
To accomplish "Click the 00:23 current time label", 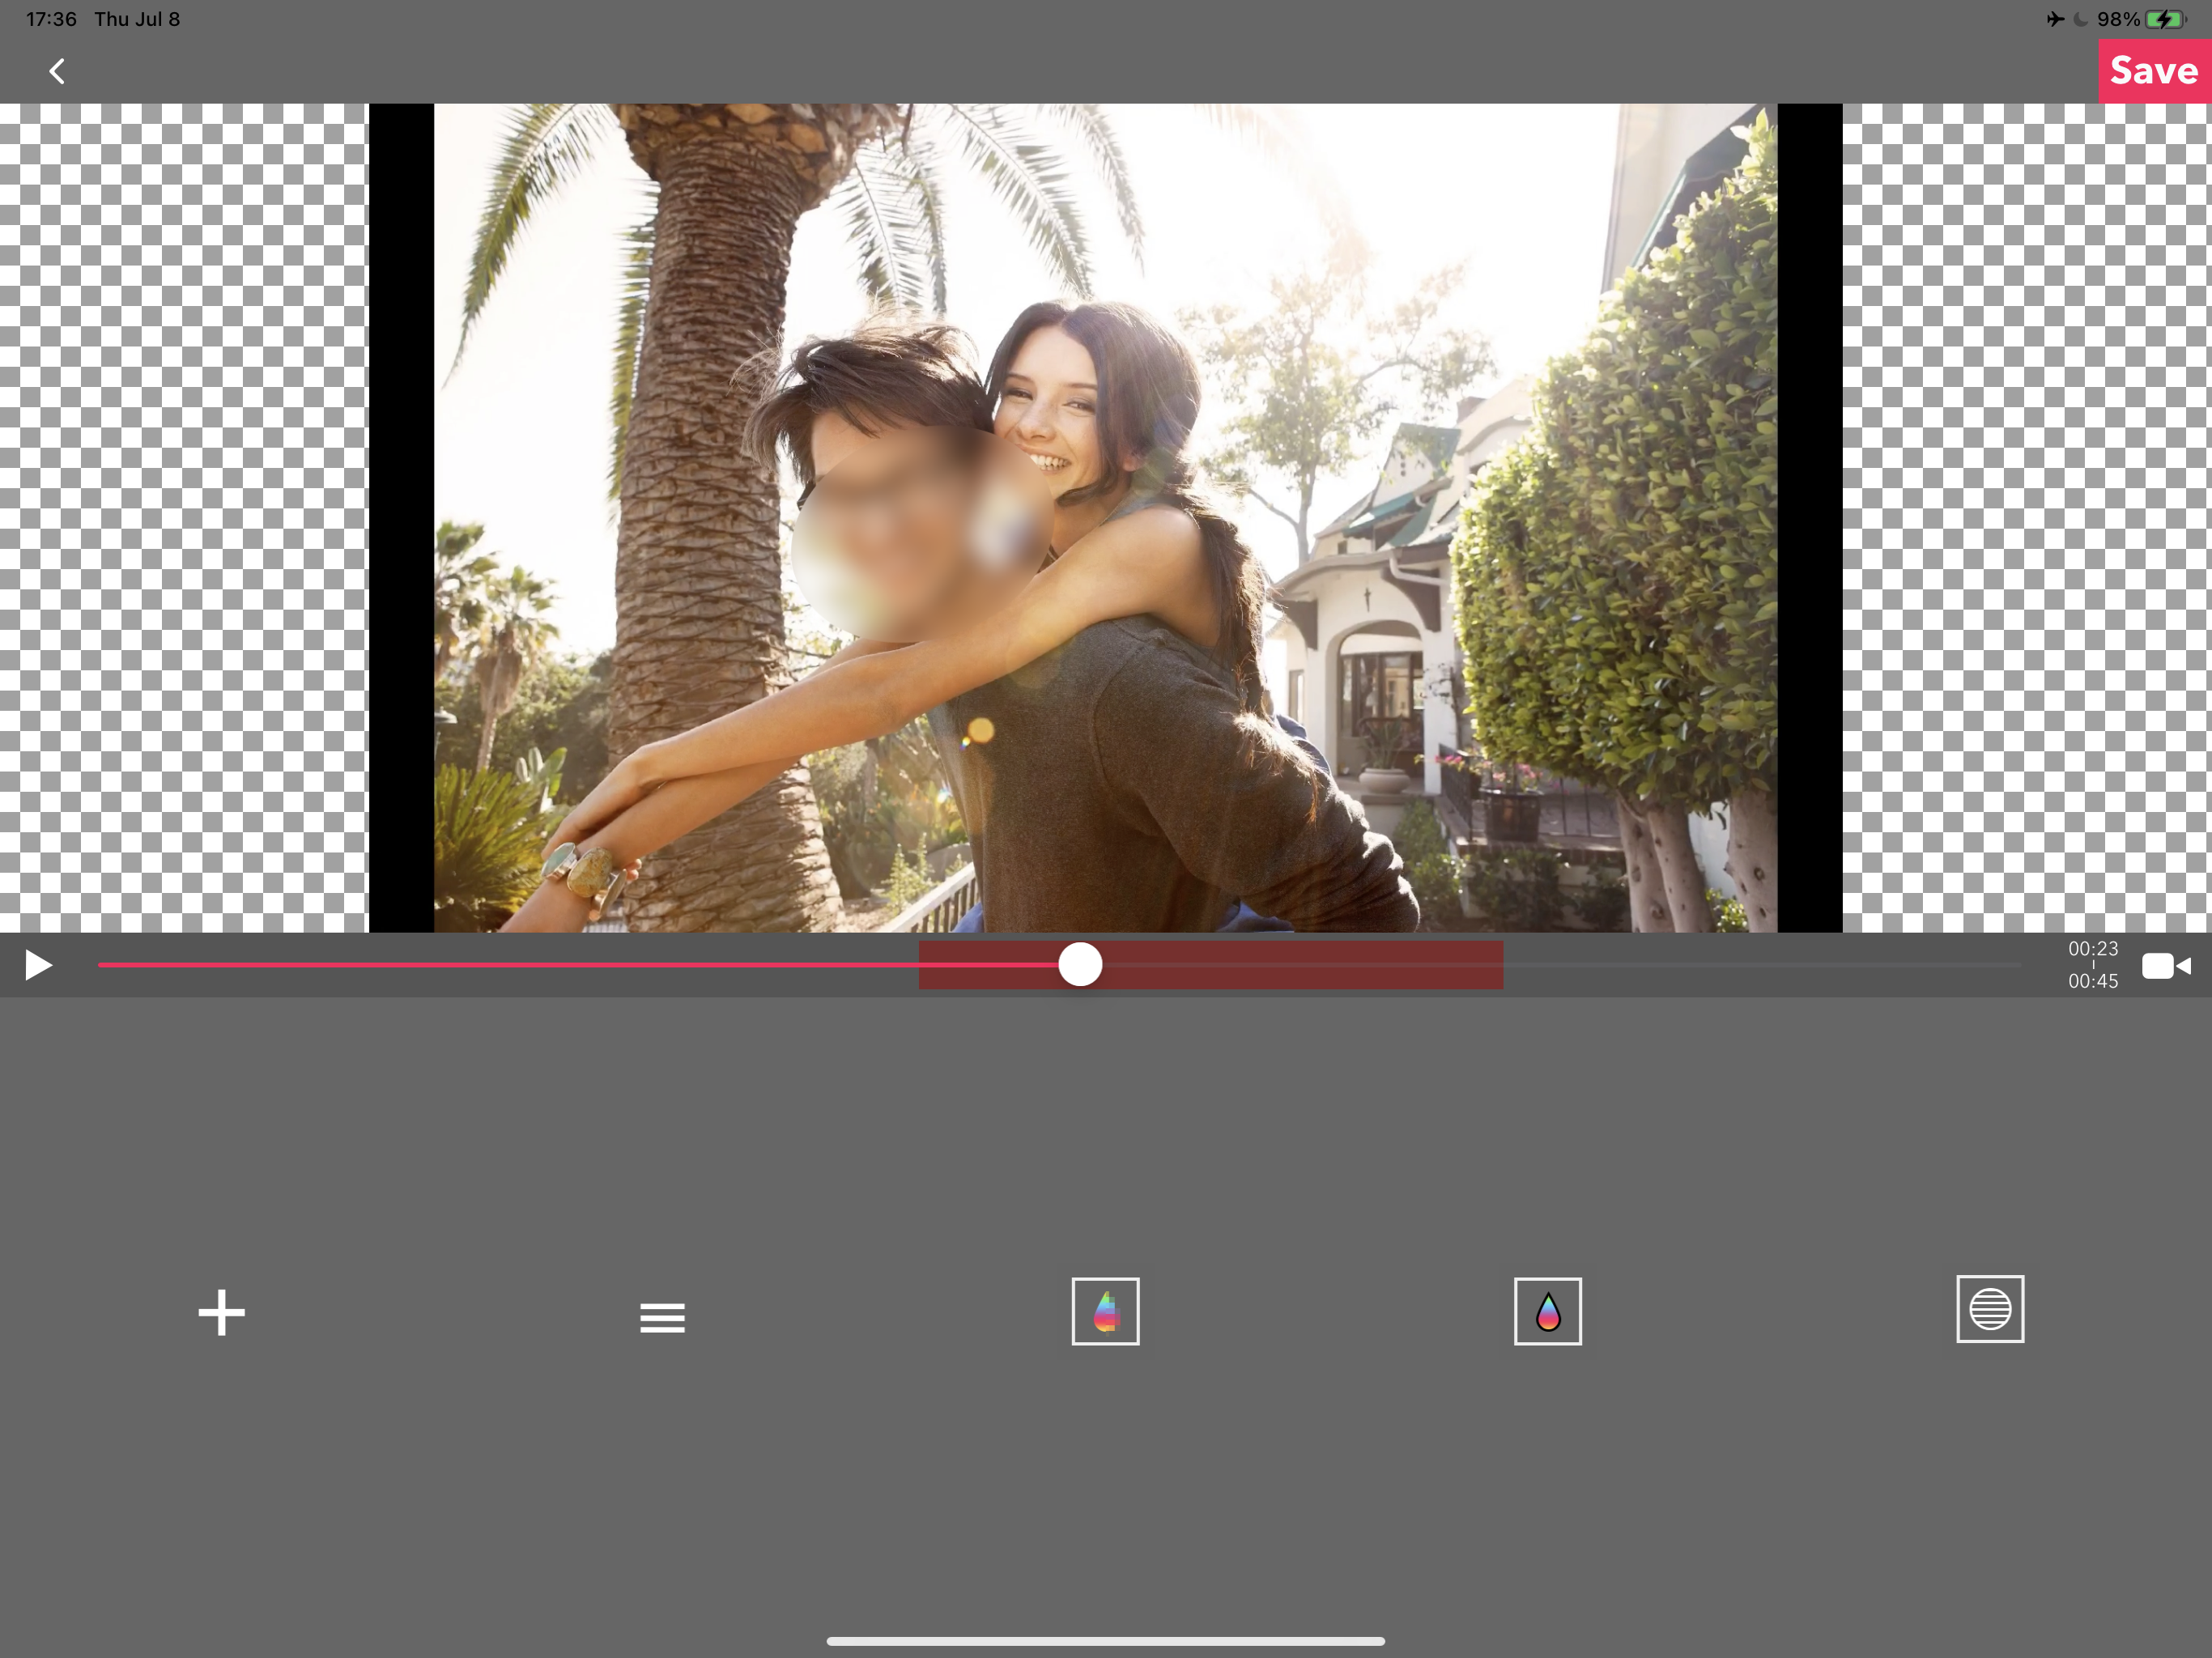I will click(x=2092, y=948).
